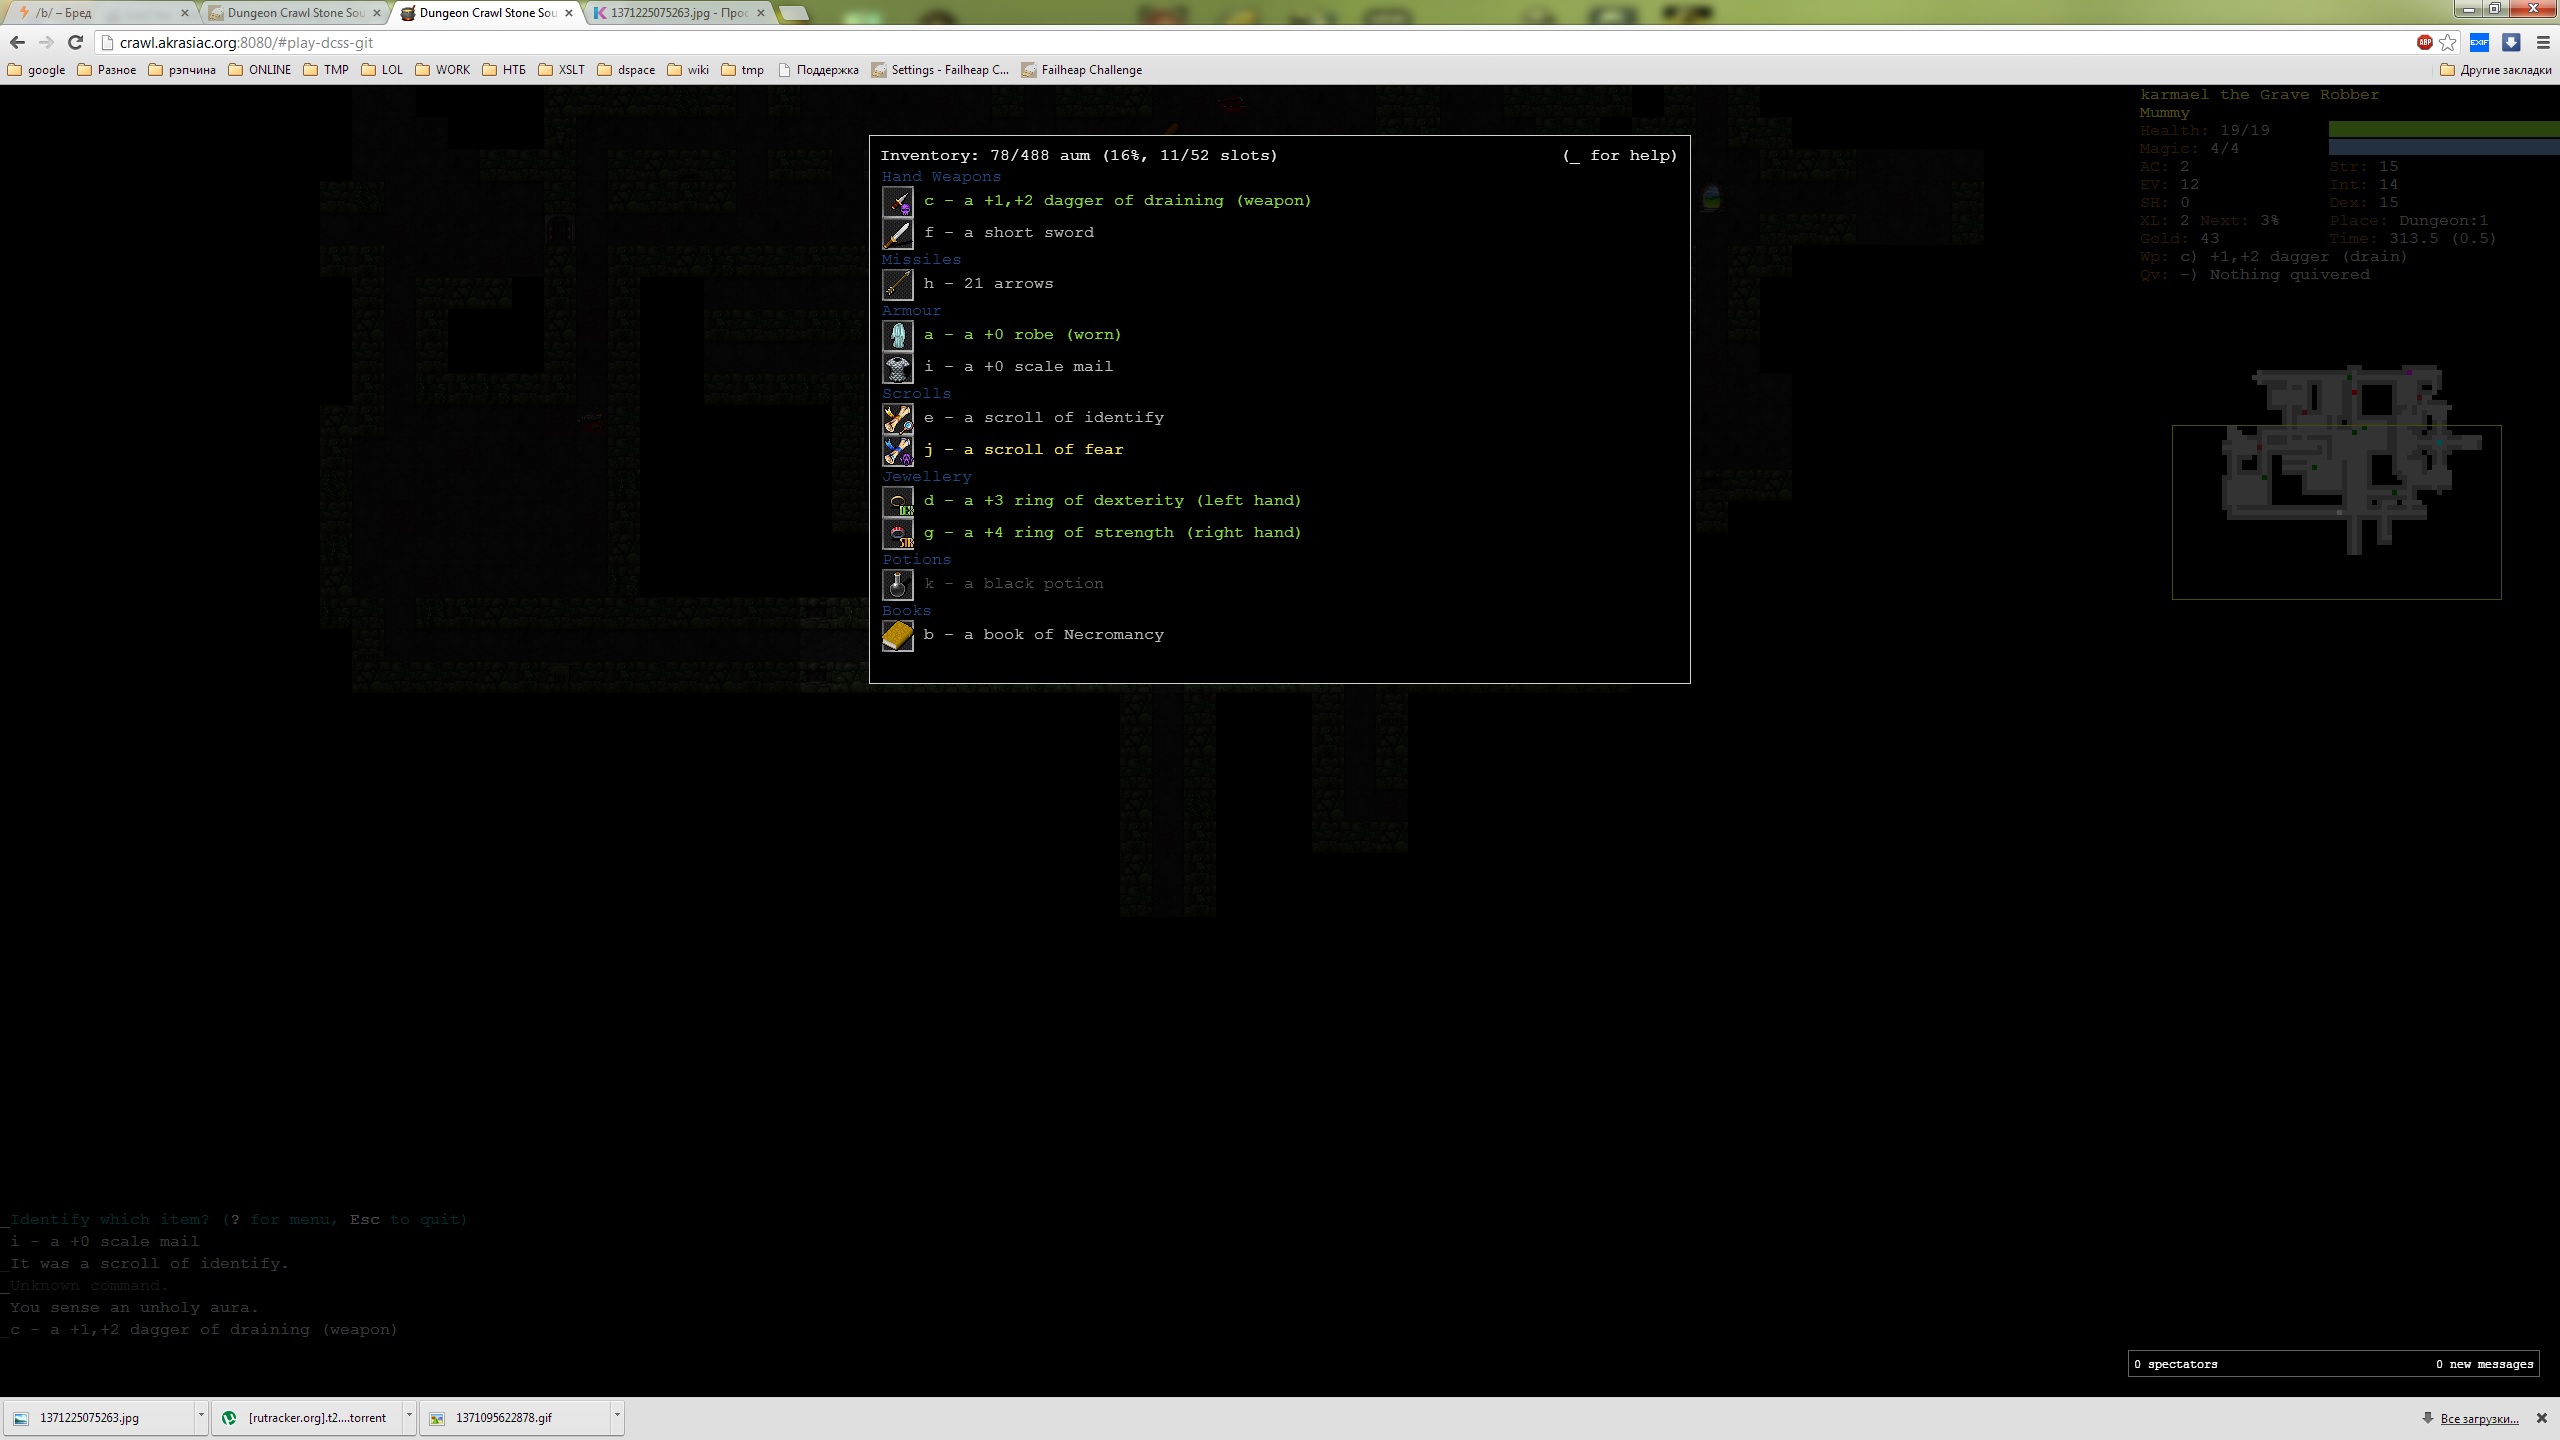Click the ring of strength icon
The image size is (2560, 1440).
coord(897,534)
